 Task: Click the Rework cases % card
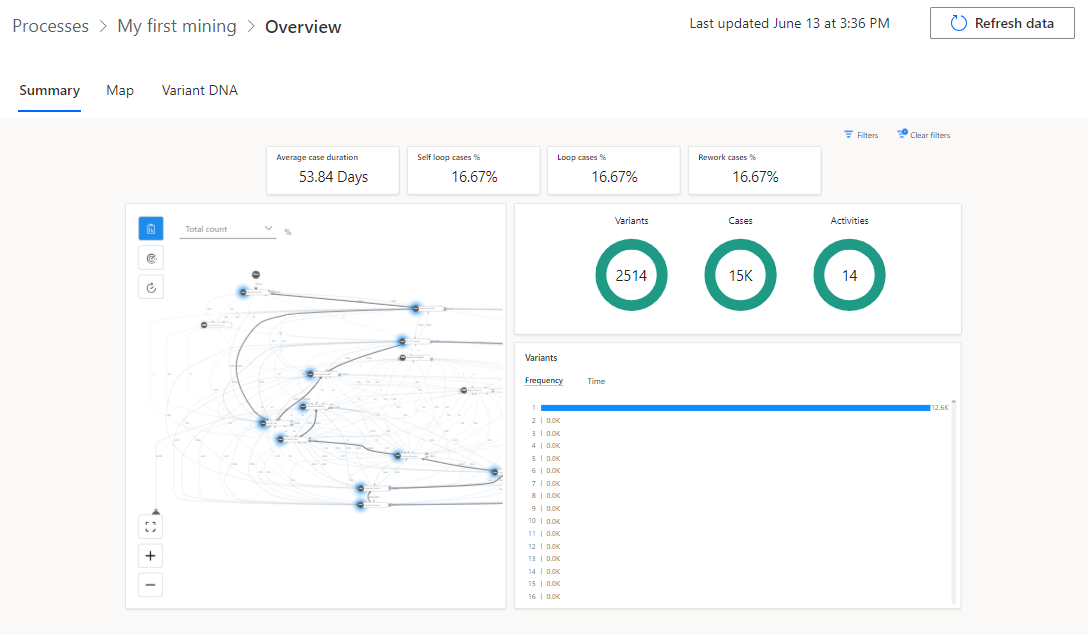pyautogui.click(x=755, y=170)
